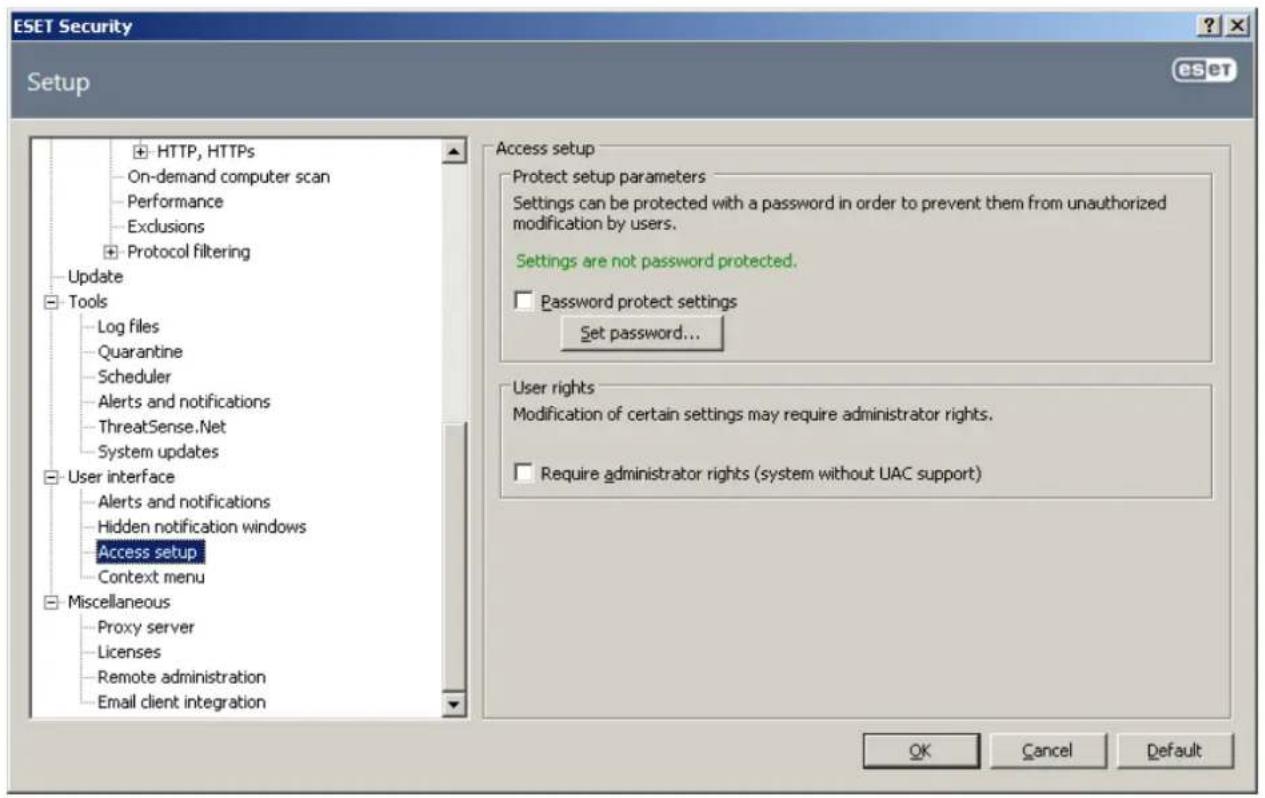Click tree scrollbar up arrow
The image size is (1265, 798).
coord(454,151)
